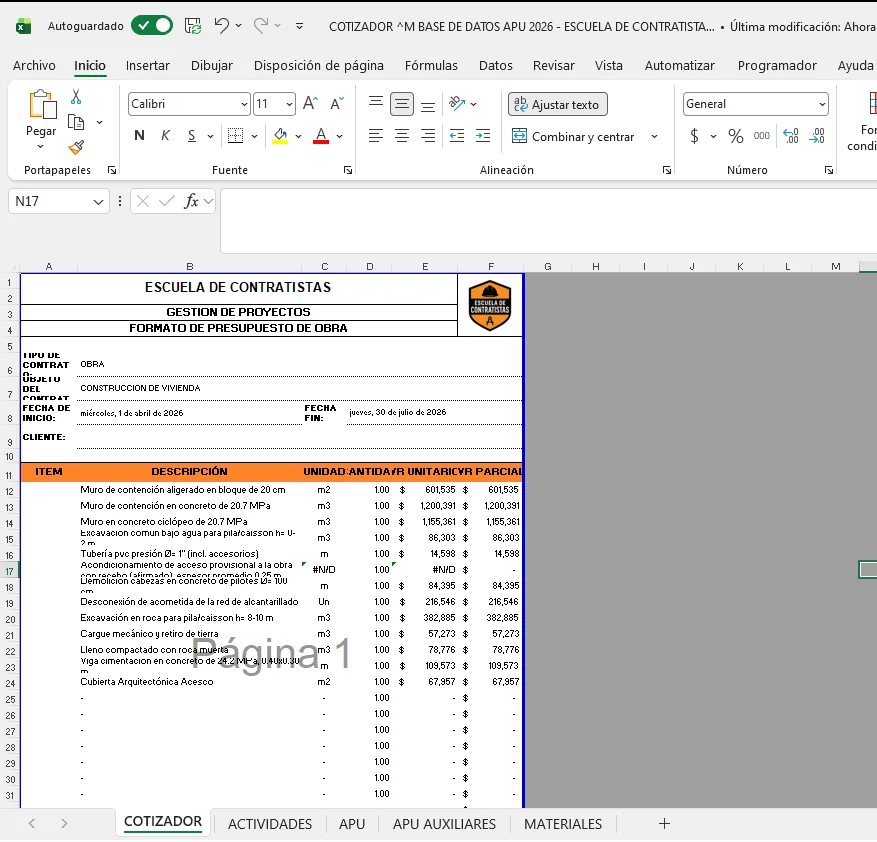Open the Fórmulas ribbon tab
The width and height of the screenshot is (877, 842).
coord(431,65)
